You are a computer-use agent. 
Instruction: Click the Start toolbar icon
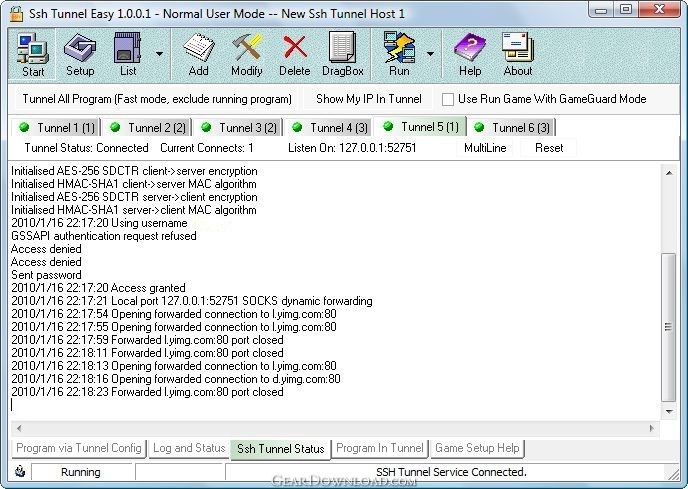(x=32, y=54)
